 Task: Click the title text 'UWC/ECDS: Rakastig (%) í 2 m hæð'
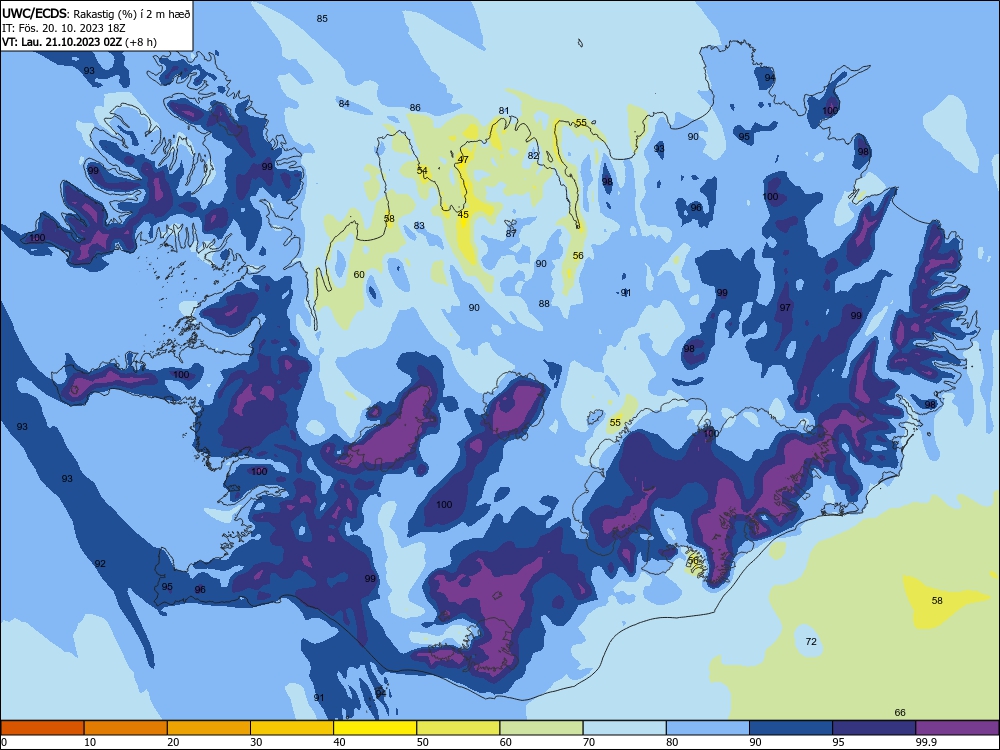click(x=96, y=13)
